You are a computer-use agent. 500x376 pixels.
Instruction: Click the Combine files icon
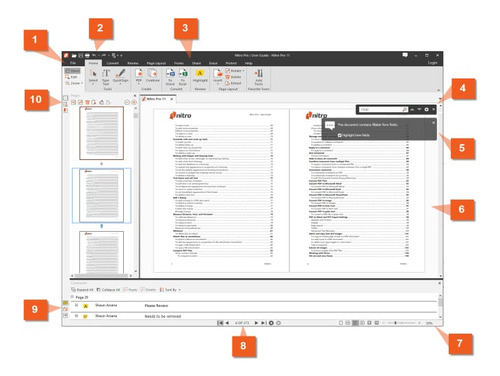tap(153, 73)
